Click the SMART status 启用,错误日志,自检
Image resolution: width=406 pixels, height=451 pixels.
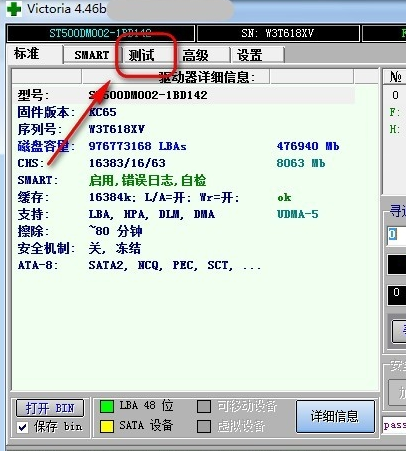pyautogui.click(x=147, y=180)
